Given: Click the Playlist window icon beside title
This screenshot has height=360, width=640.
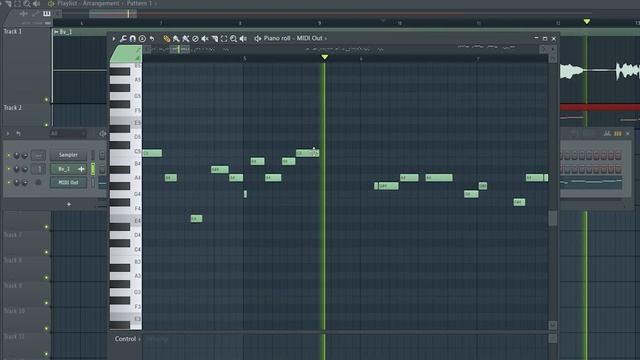Looking at the screenshot, I should pos(51,4).
